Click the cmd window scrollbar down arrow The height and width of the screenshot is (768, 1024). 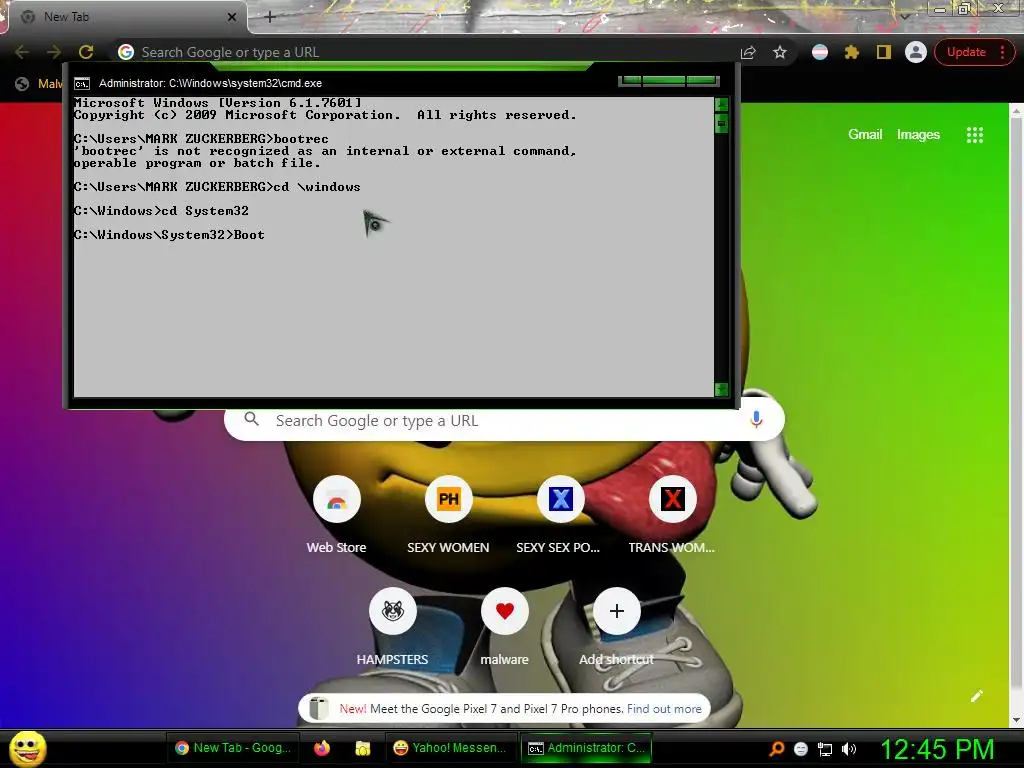[x=721, y=389]
